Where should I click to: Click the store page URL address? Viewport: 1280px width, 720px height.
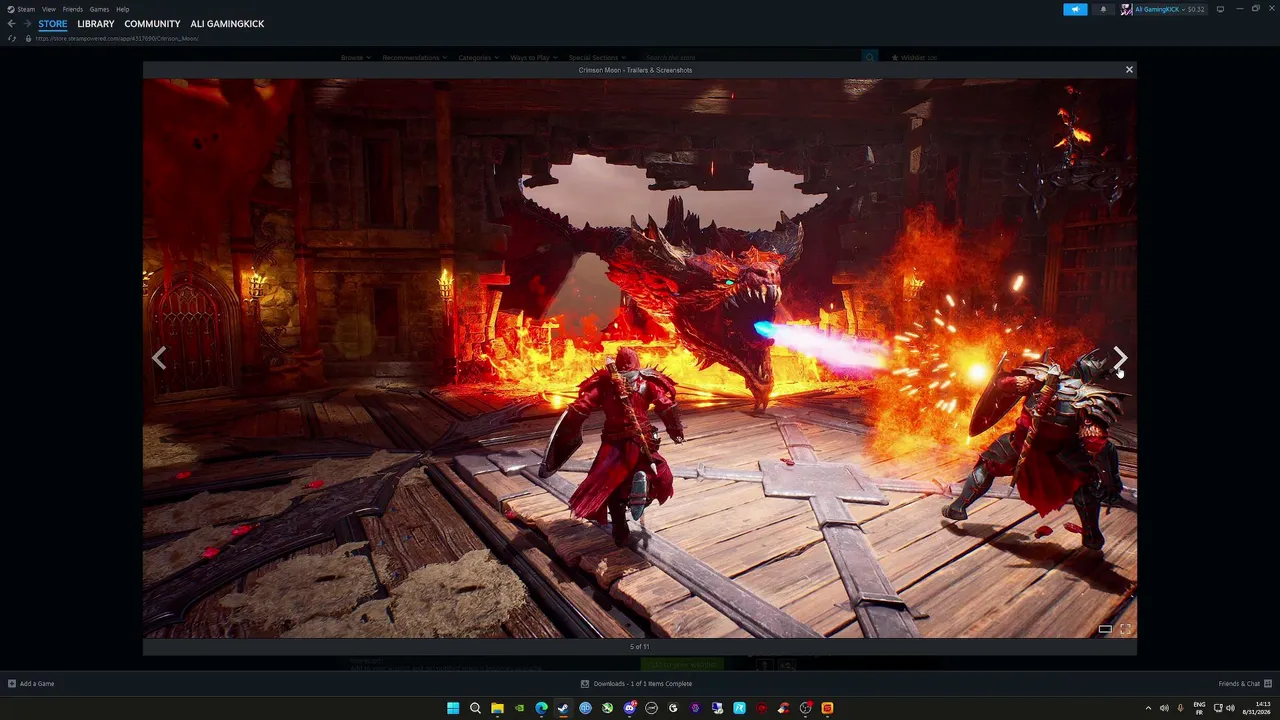(117, 38)
